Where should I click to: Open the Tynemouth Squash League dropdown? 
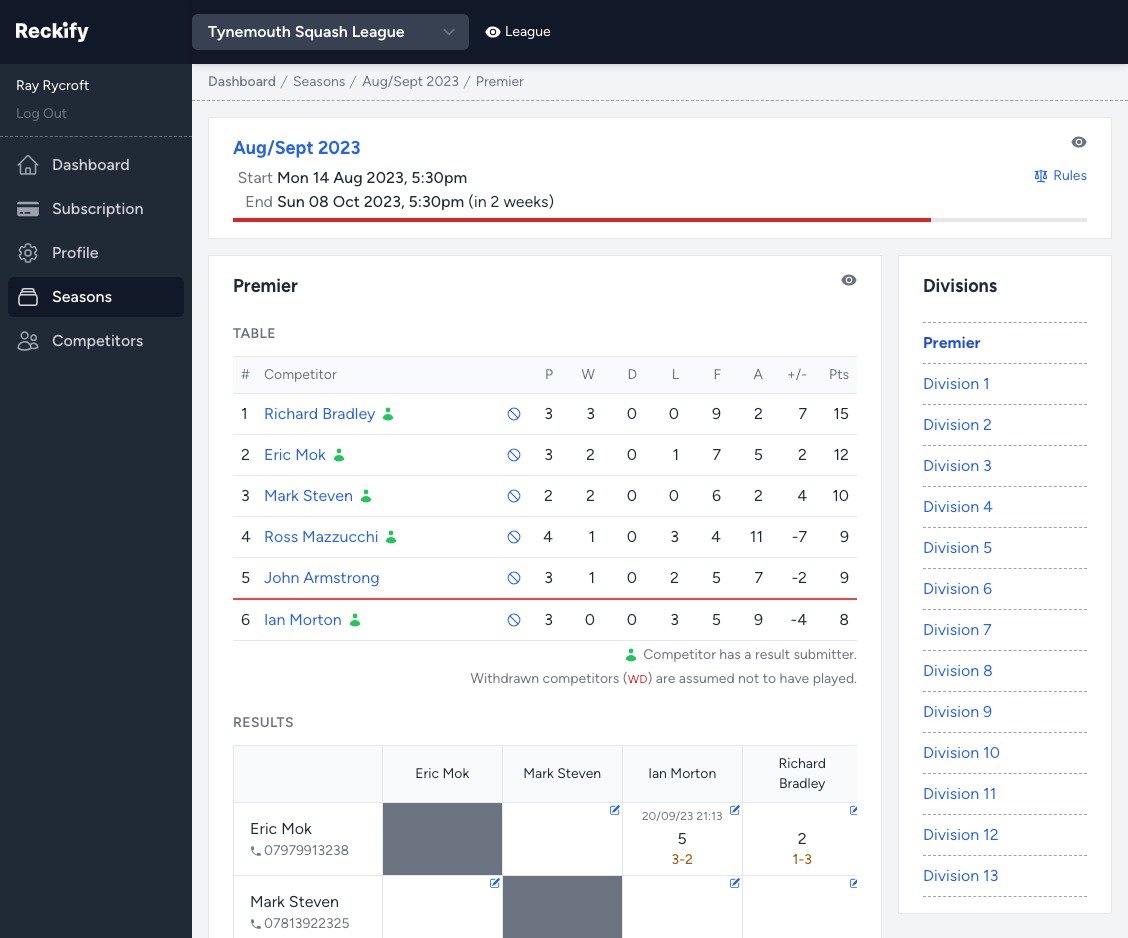coord(330,32)
